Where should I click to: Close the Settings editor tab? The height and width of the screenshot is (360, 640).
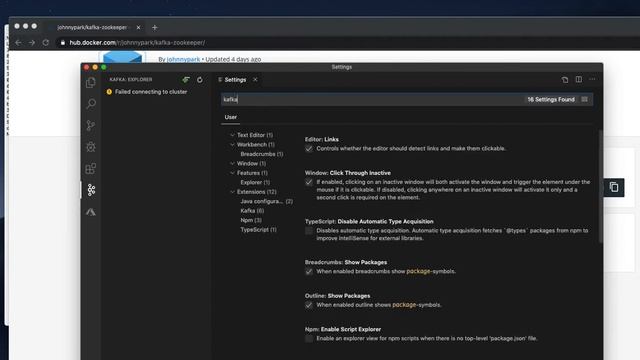tap(255, 80)
